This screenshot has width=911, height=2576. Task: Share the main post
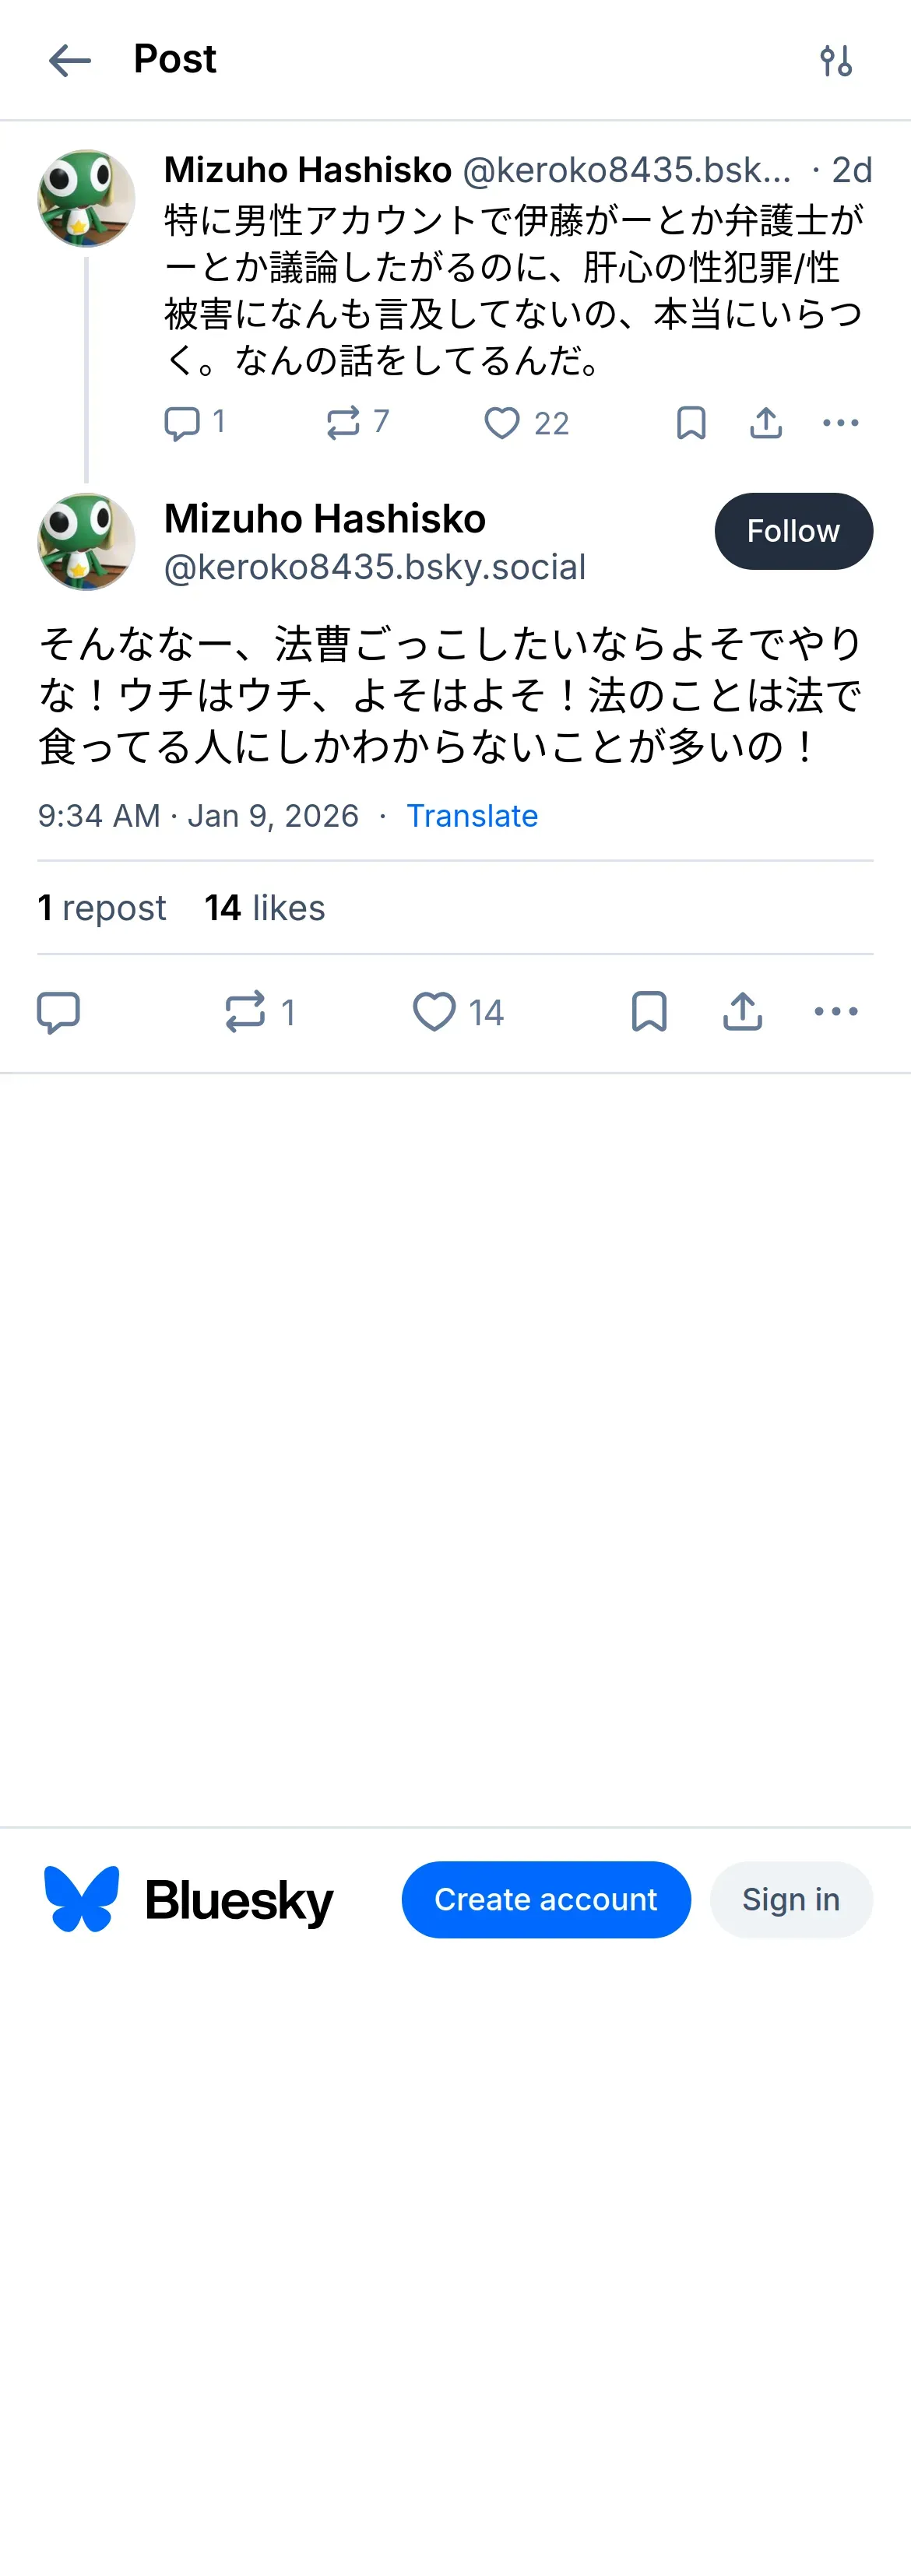[742, 1012]
